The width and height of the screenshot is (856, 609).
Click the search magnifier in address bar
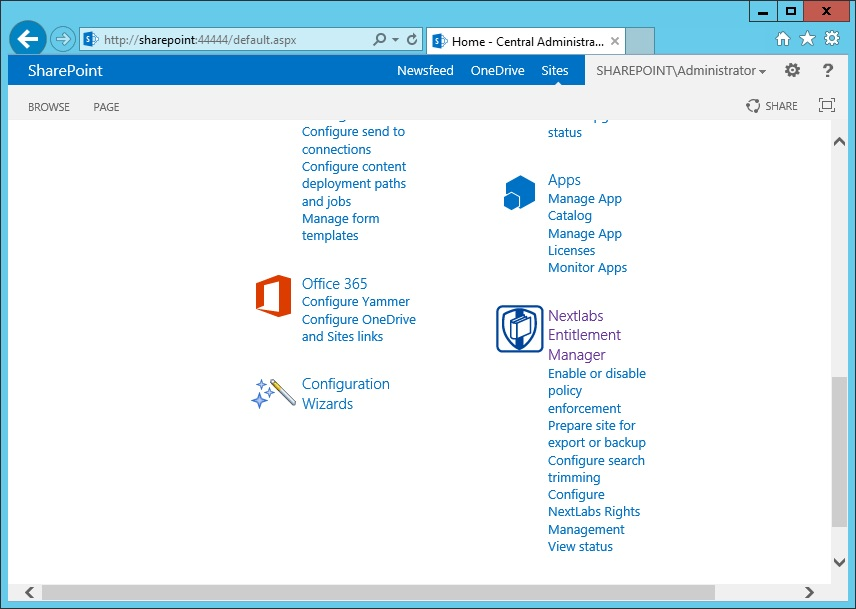coord(379,39)
